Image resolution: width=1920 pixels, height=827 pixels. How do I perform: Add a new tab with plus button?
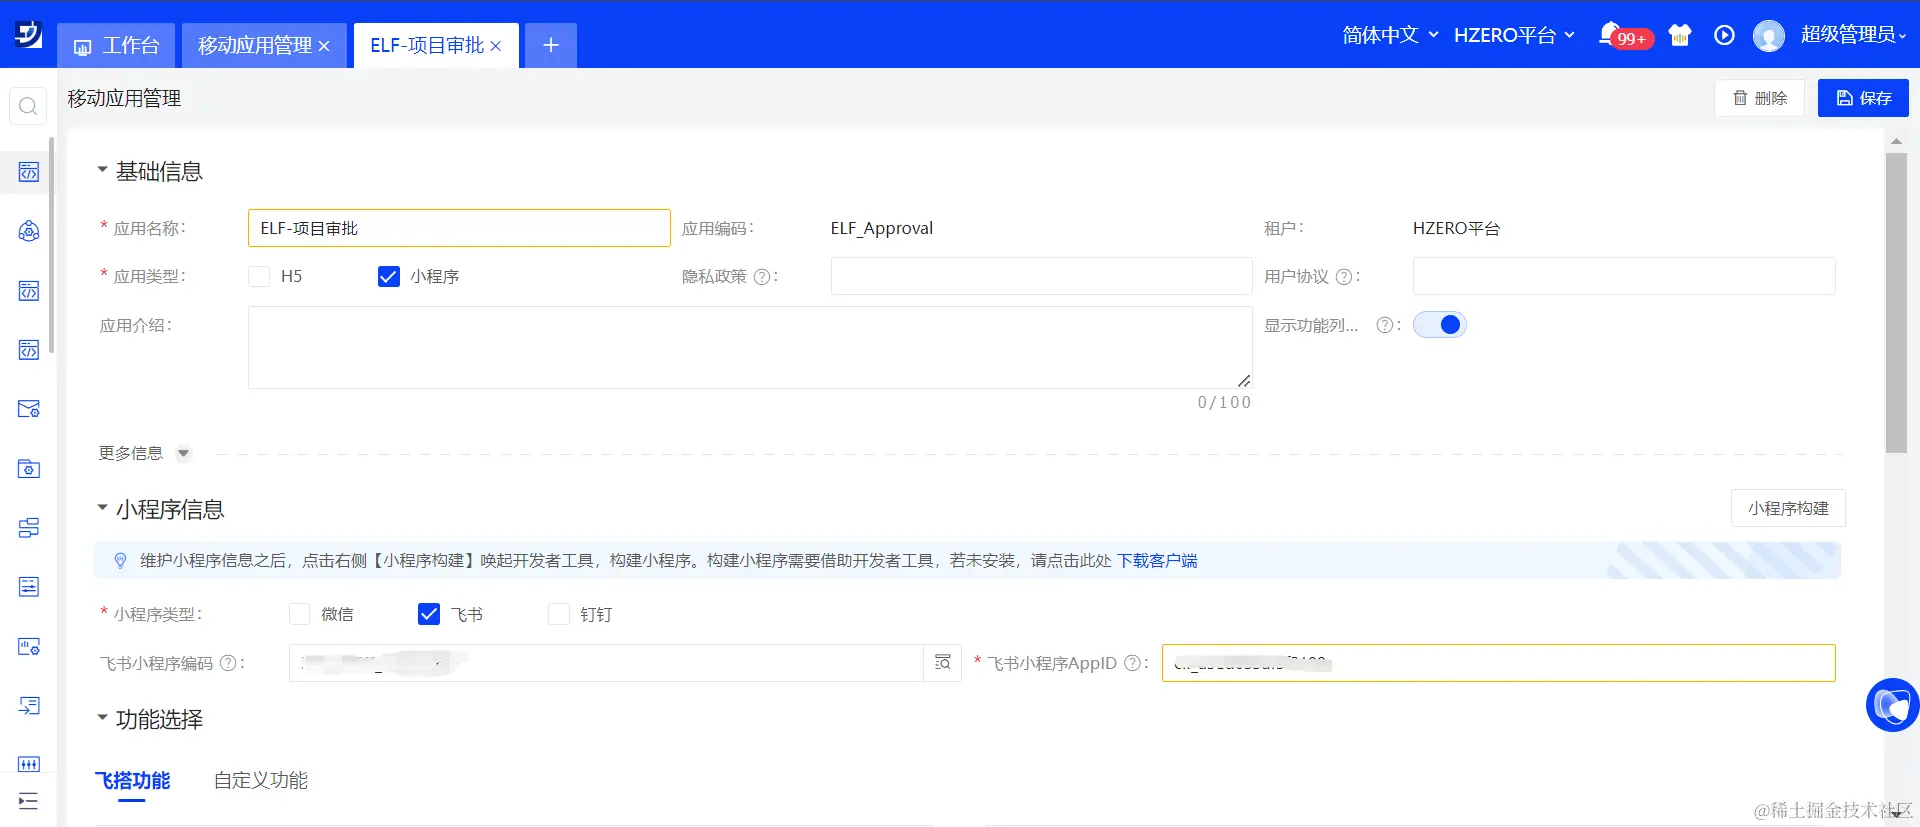(x=551, y=45)
